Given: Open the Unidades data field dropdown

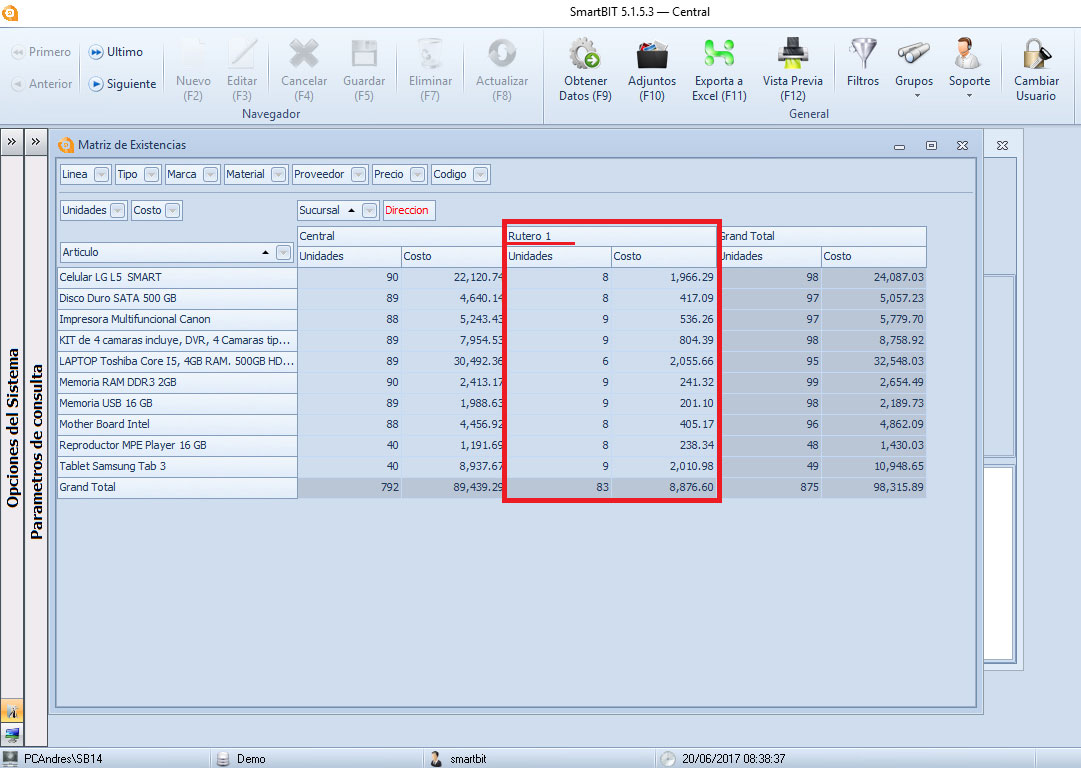Looking at the screenshot, I should (x=118, y=210).
